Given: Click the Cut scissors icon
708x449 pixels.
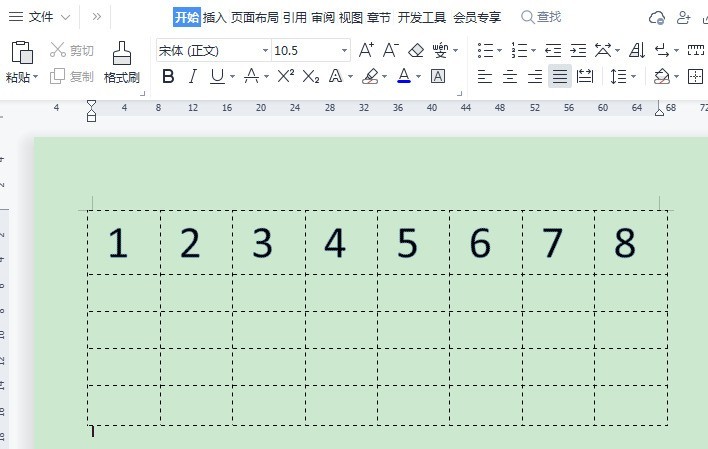Looking at the screenshot, I should [x=57, y=50].
